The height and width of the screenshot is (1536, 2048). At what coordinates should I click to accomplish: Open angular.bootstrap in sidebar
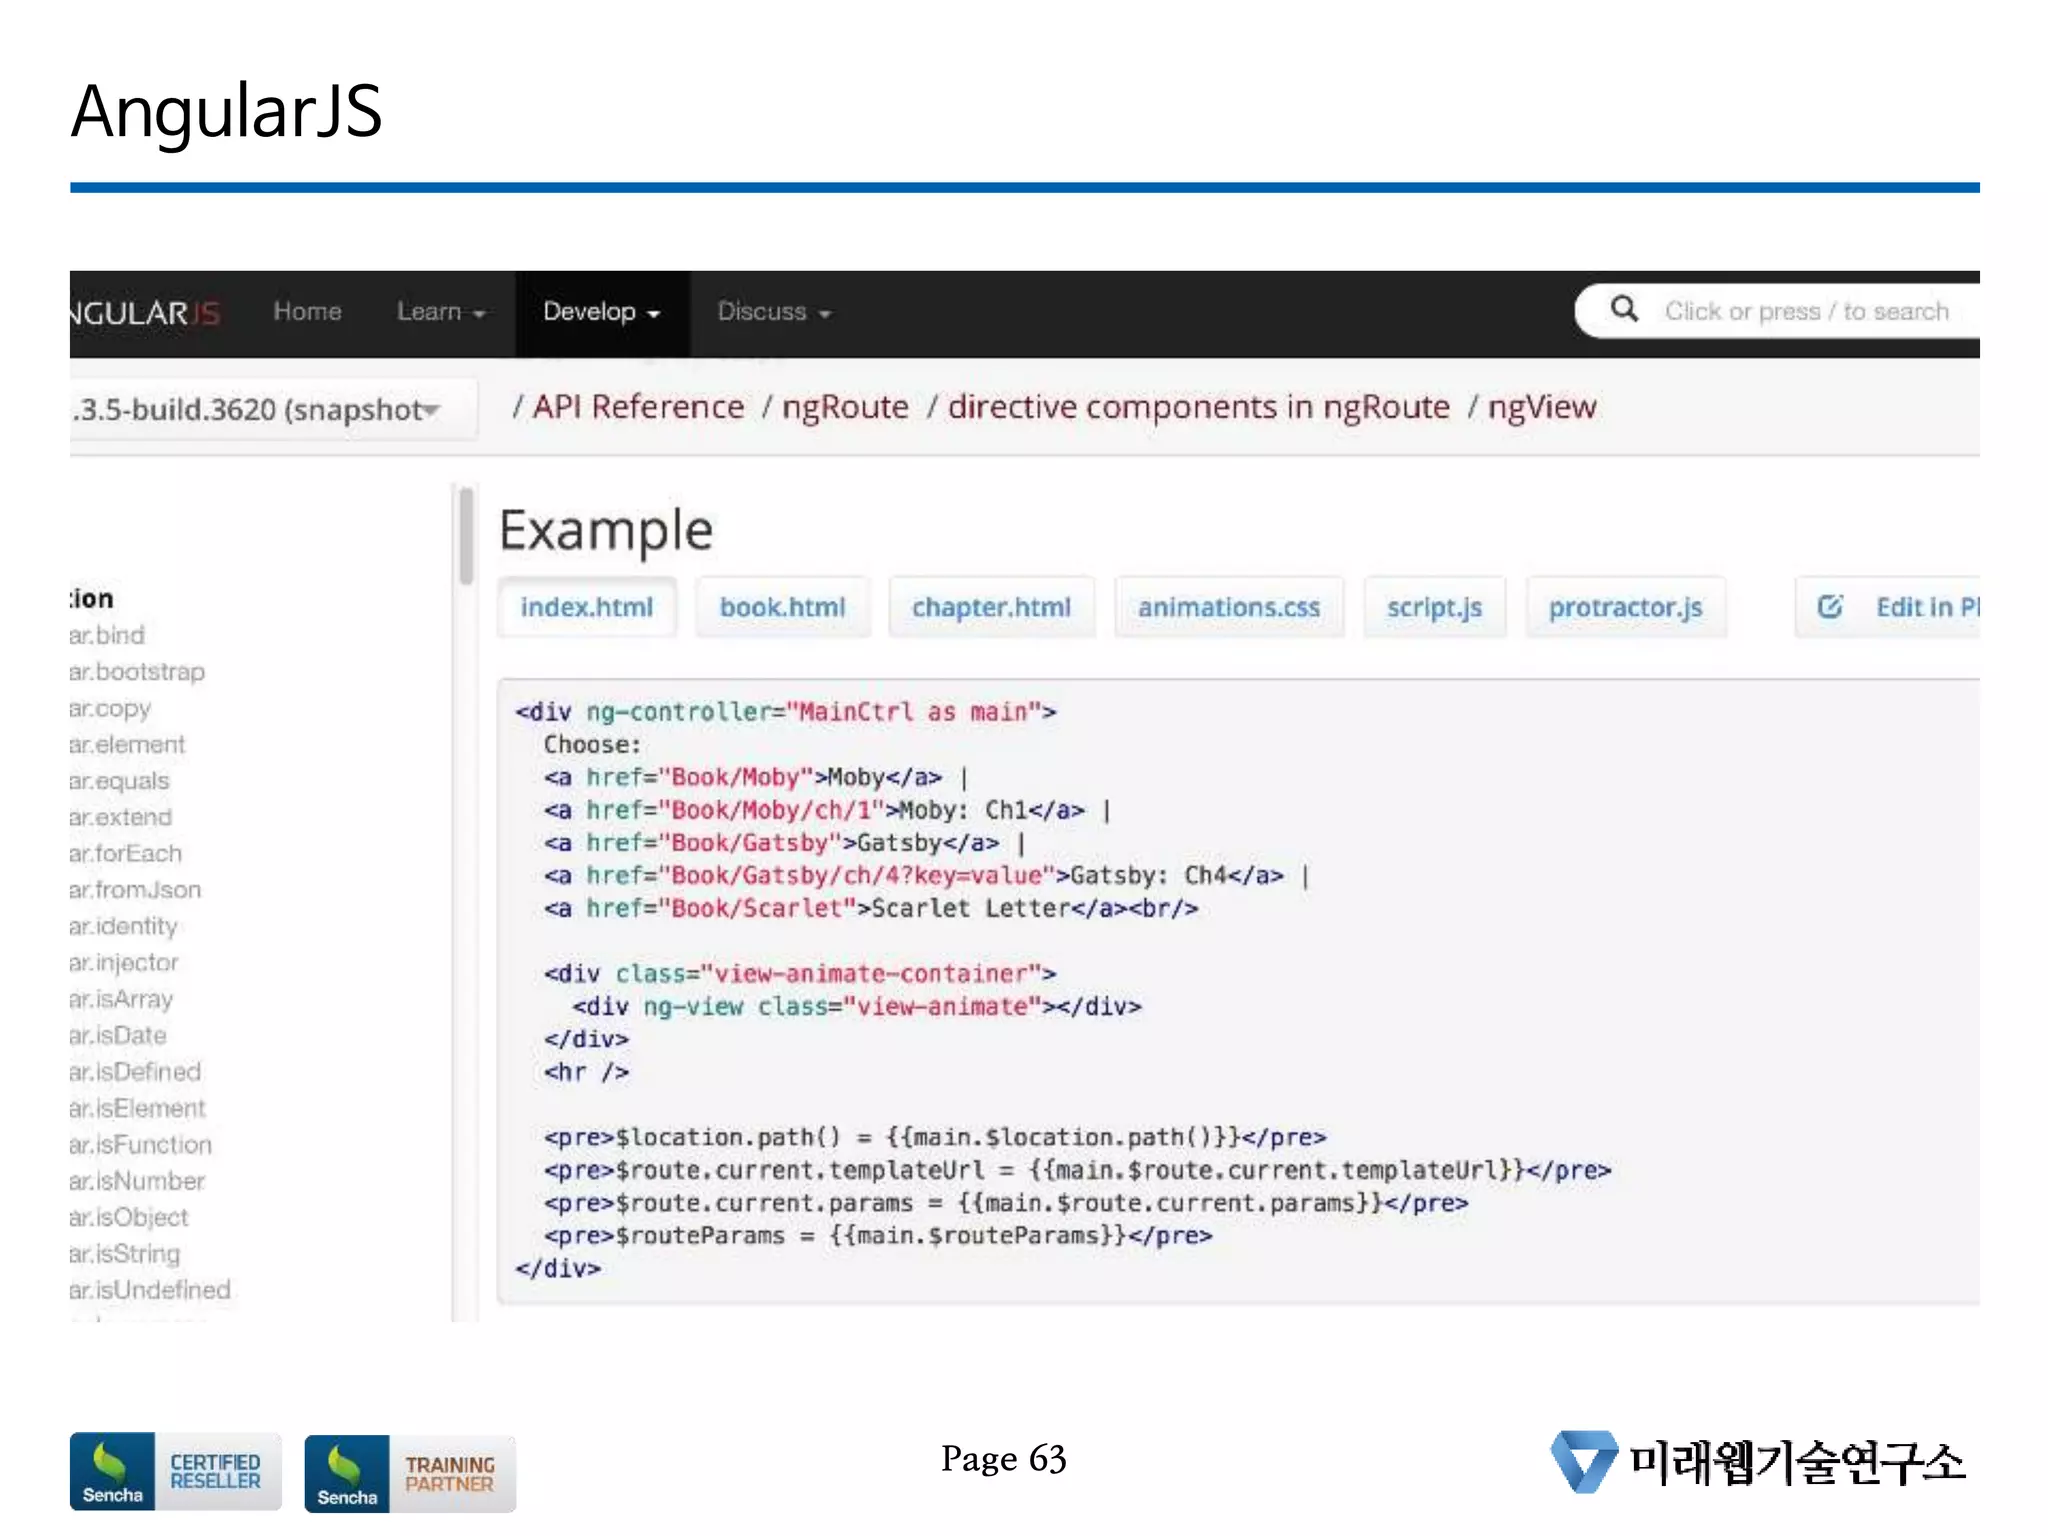tap(137, 671)
